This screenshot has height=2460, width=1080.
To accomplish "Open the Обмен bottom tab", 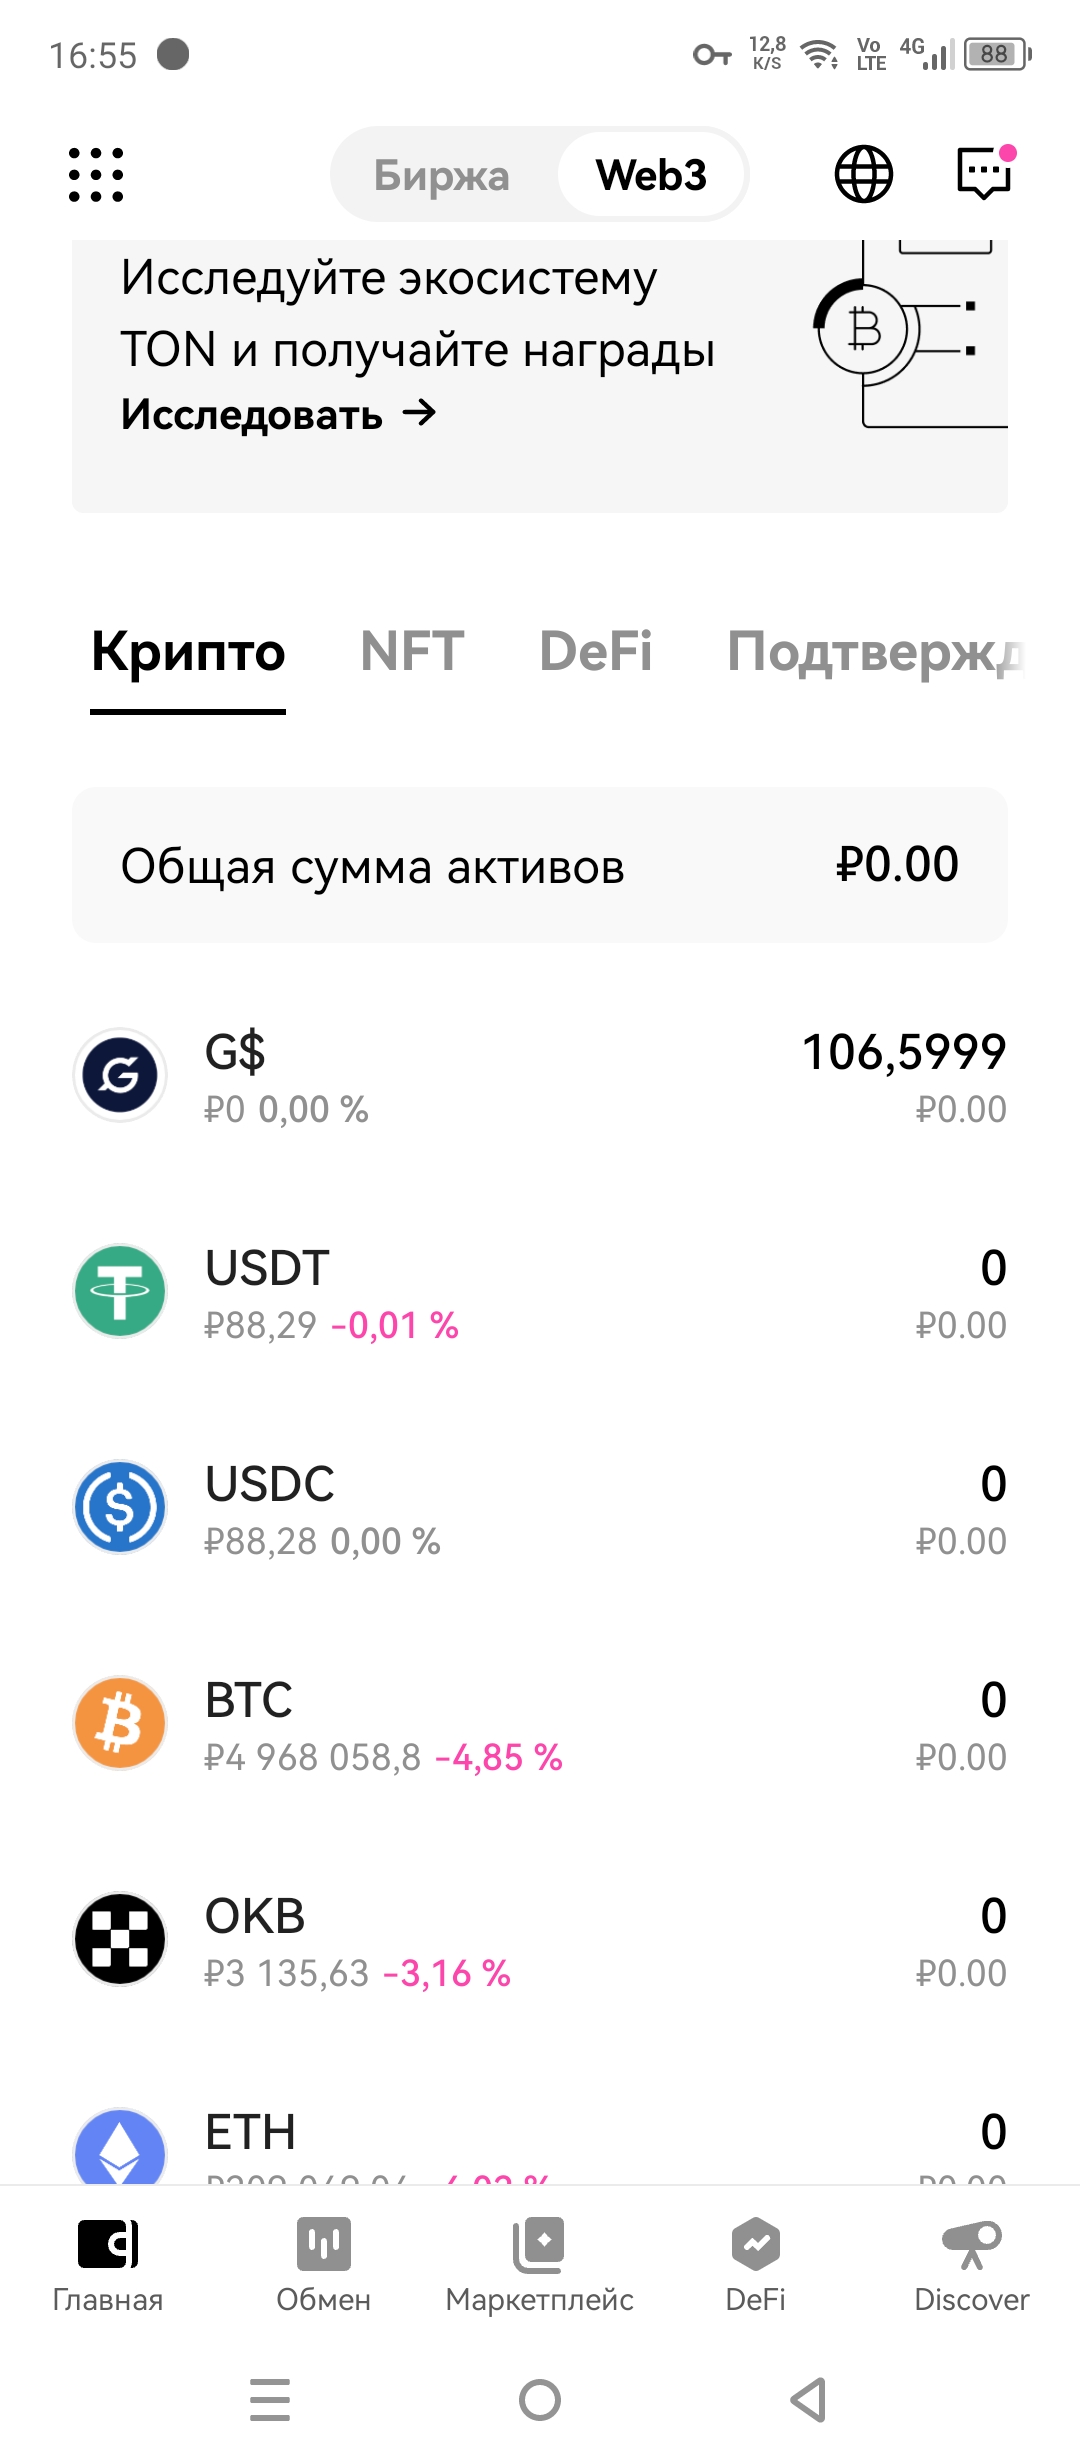I will pos(323,2265).
